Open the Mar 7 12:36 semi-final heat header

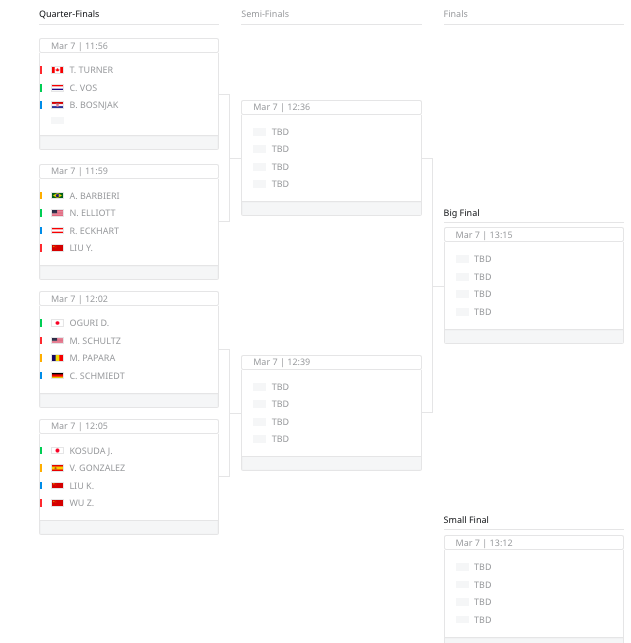tap(331, 107)
